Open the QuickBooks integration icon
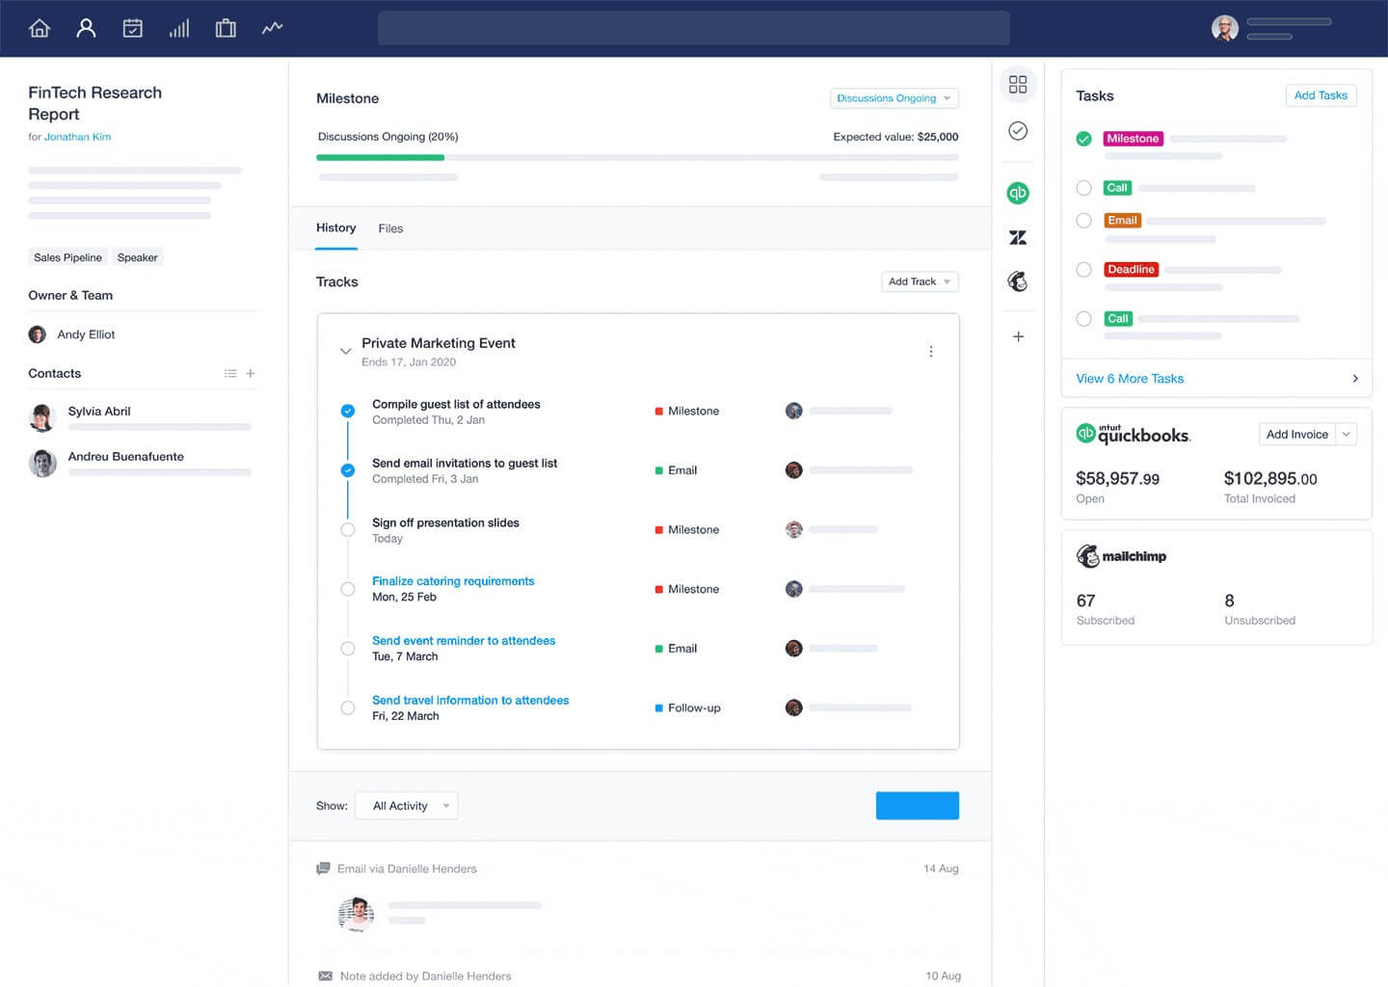This screenshot has height=987, width=1388. [1017, 192]
